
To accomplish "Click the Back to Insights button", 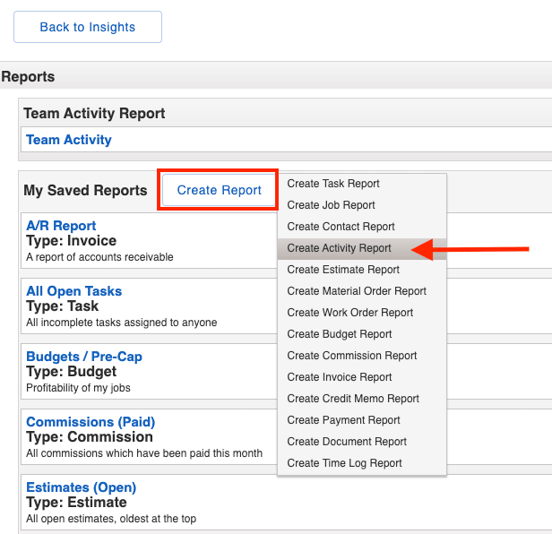I will (88, 27).
